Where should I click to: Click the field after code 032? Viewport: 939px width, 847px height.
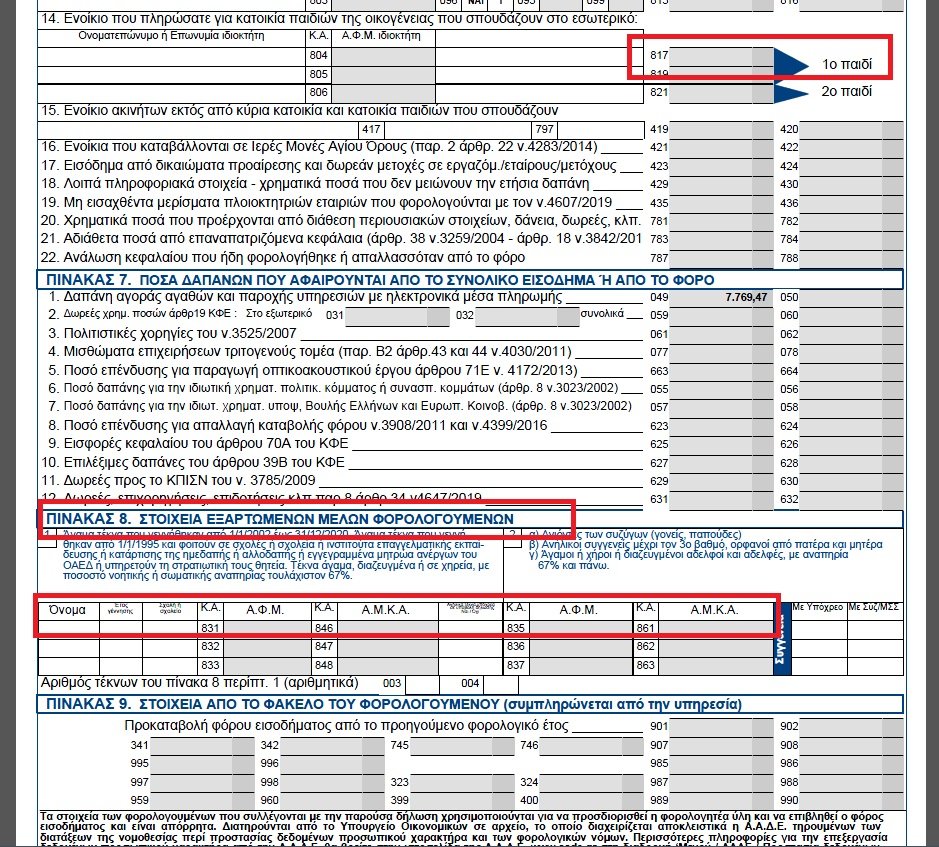[527, 316]
